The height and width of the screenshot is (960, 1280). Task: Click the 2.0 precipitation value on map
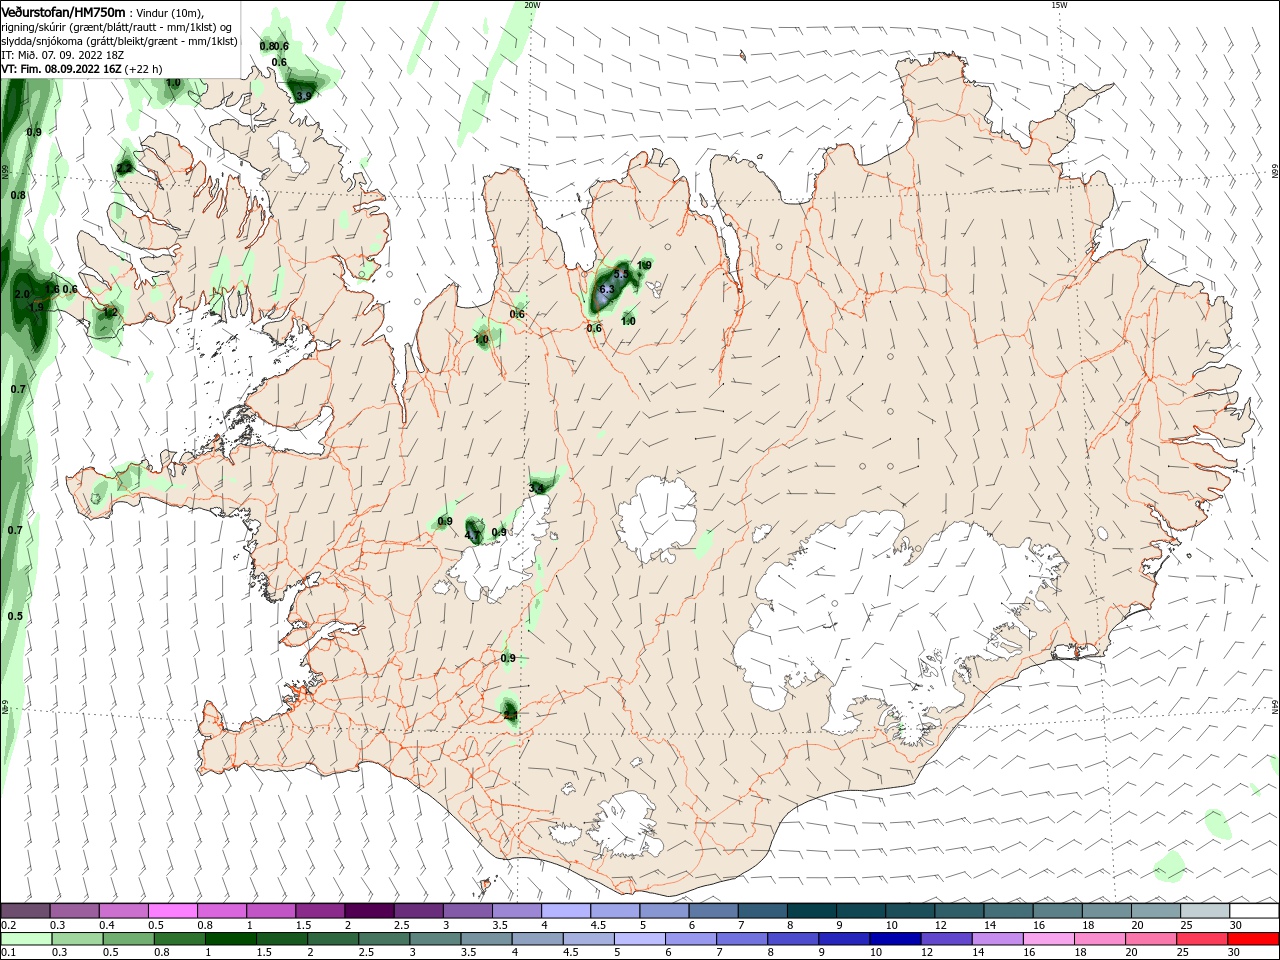[x=22, y=294]
